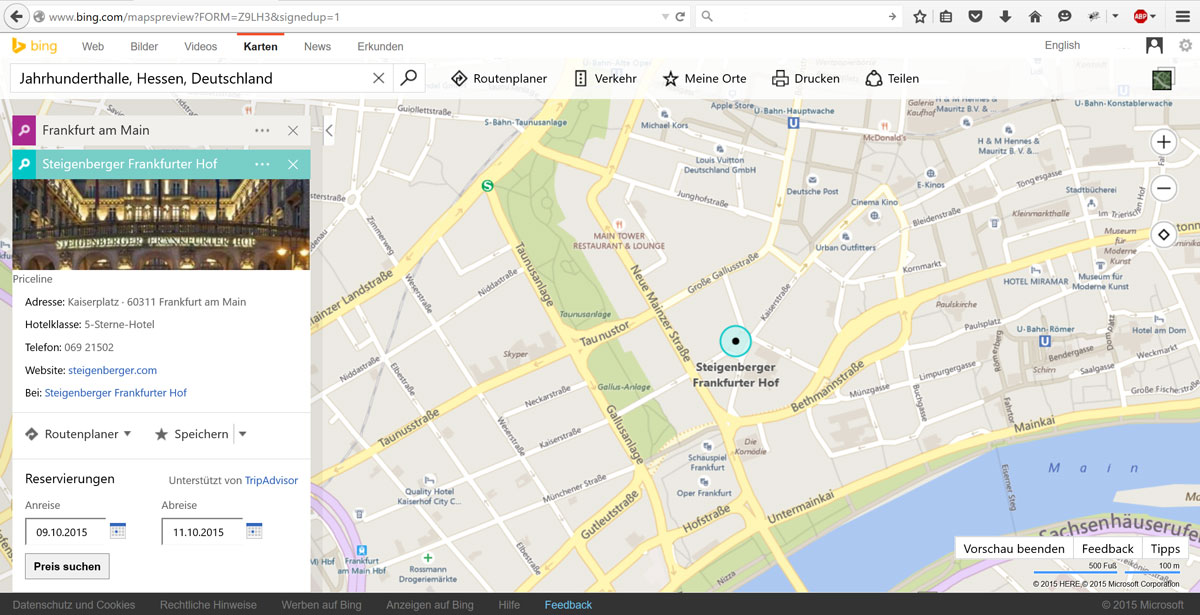
Task: Click the Bing logo
Action: click(34, 46)
